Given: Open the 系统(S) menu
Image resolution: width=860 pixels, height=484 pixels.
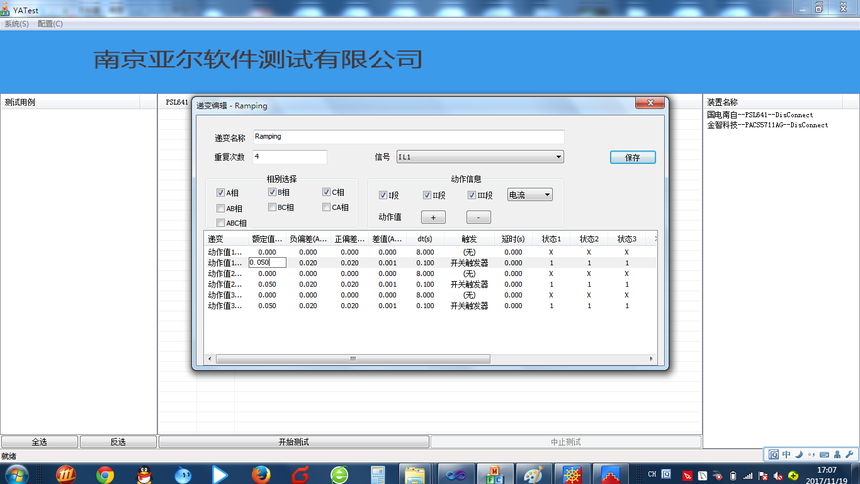Looking at the screenshot, I should 16,23.
